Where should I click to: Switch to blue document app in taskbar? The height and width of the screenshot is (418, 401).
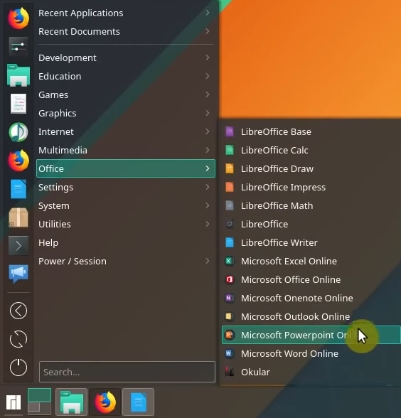tap(138, 402)
